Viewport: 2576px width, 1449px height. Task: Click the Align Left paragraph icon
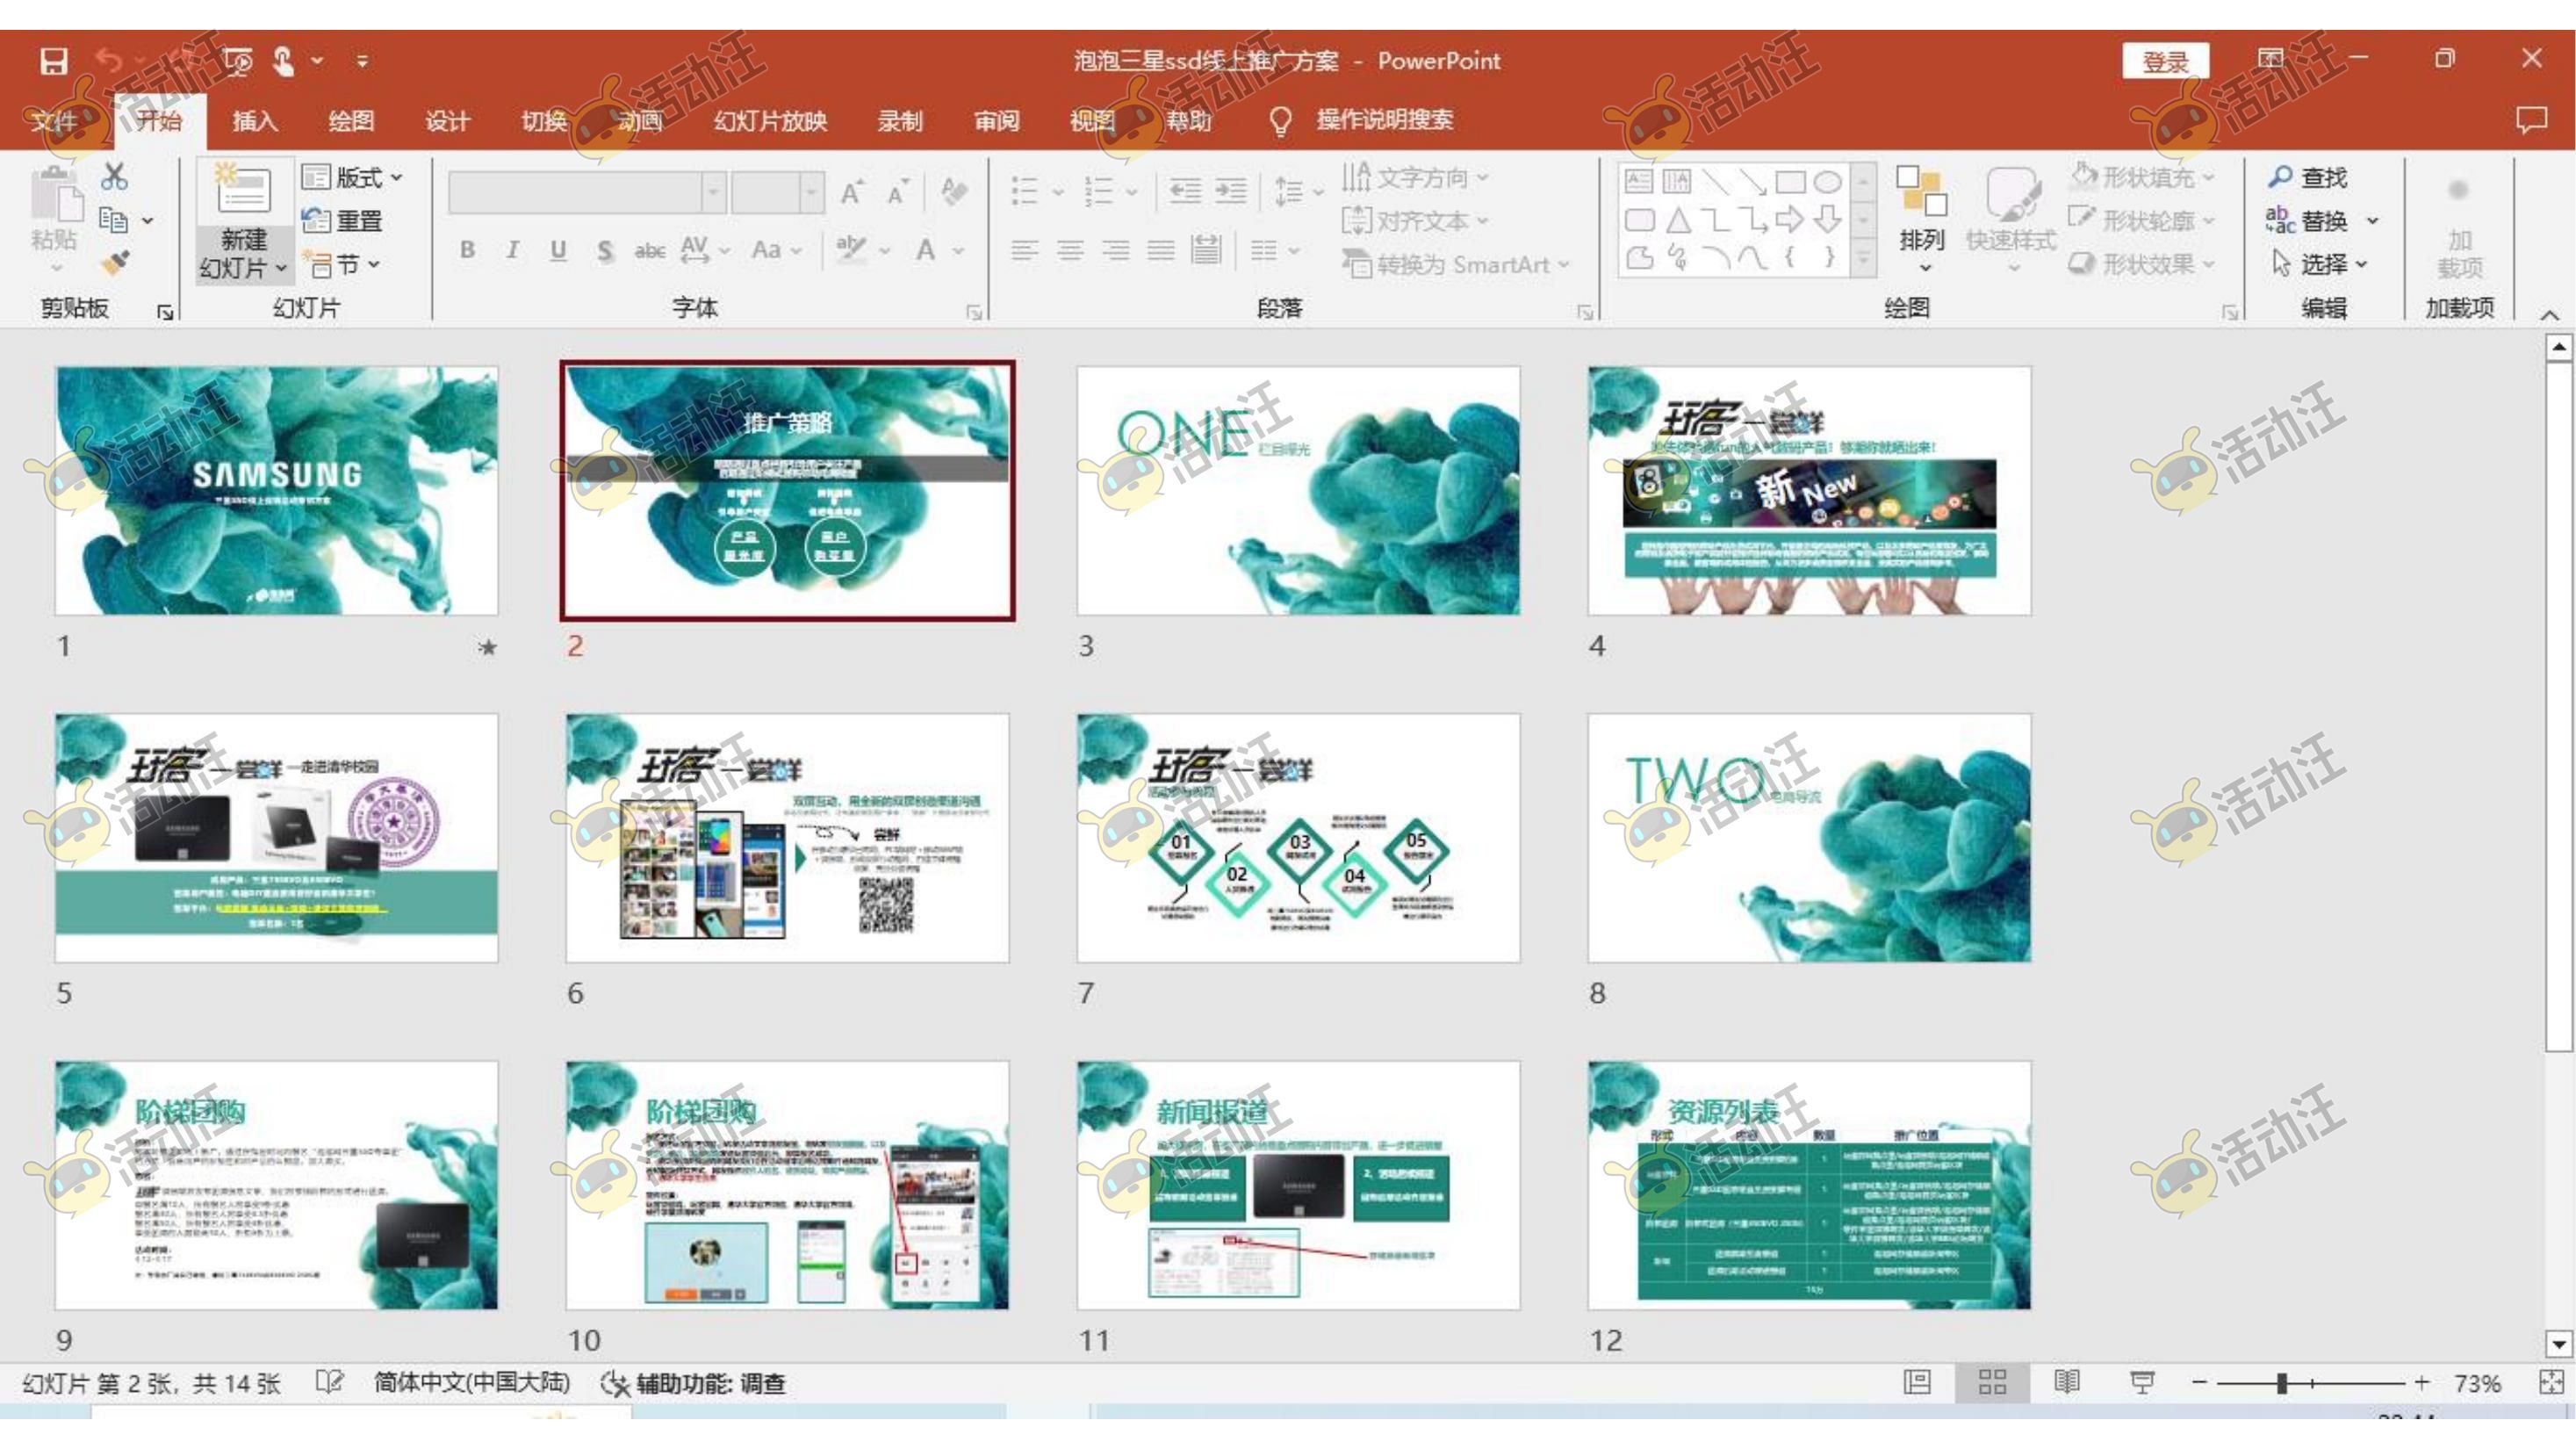click(1024, 250)
